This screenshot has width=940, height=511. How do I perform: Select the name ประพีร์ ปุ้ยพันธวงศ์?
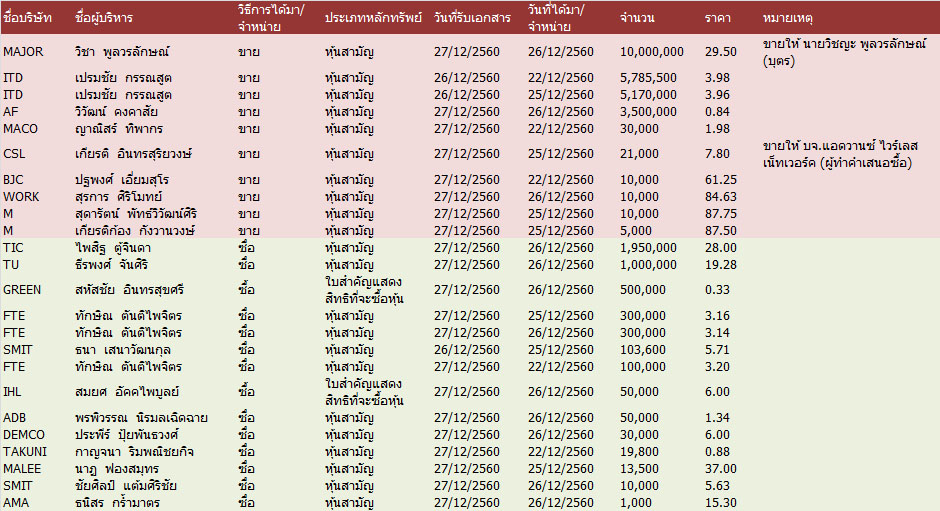(x=126, y=434)
